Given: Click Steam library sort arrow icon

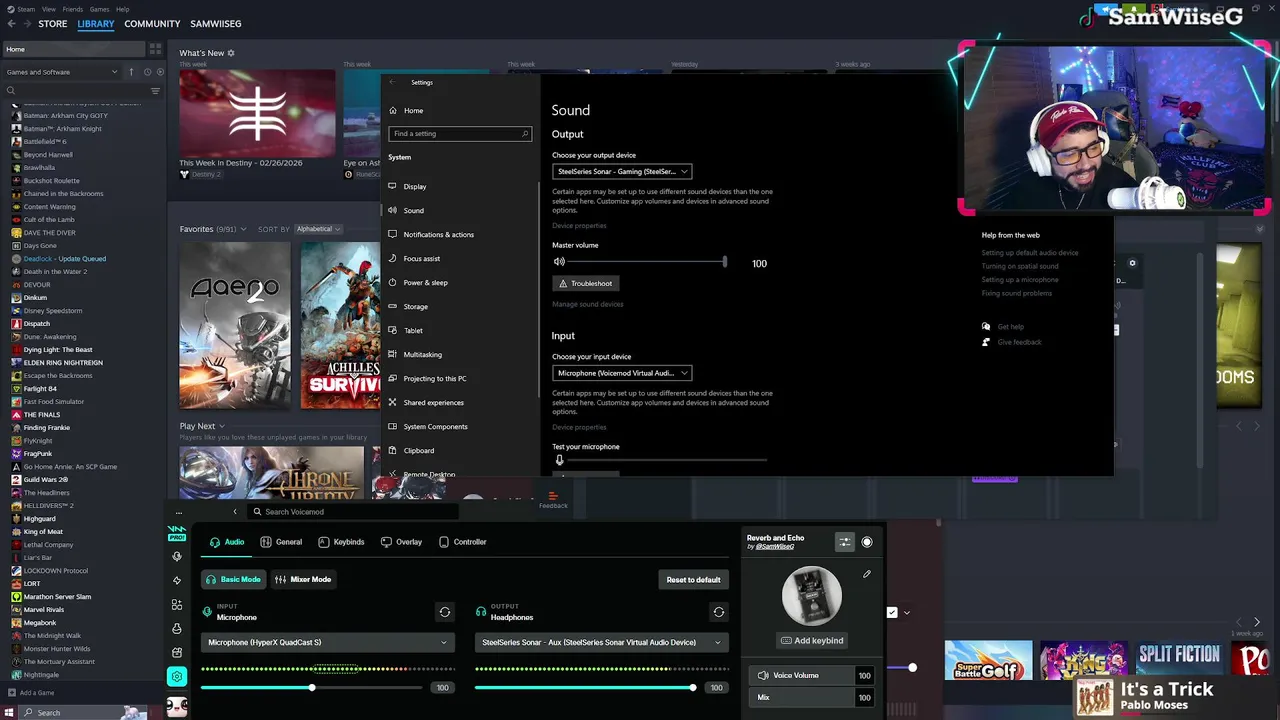Looking at the screenshot, I should point(130,72).
